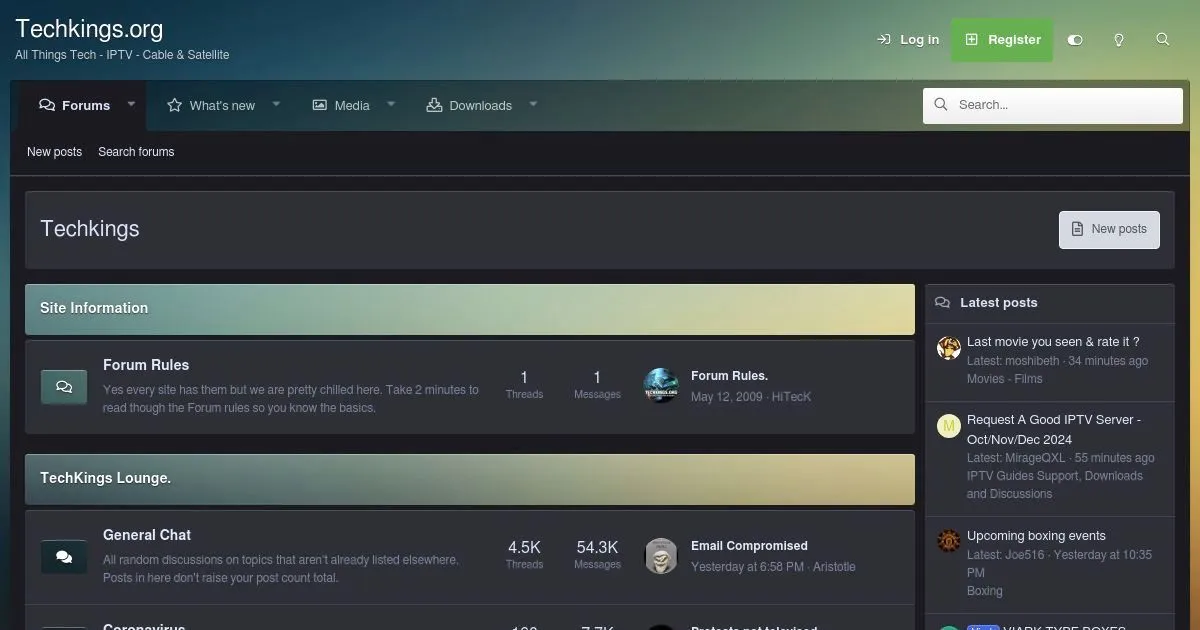Focus the Search input field
This screenshot has width=1200, height=630.
pos(1053,105)
